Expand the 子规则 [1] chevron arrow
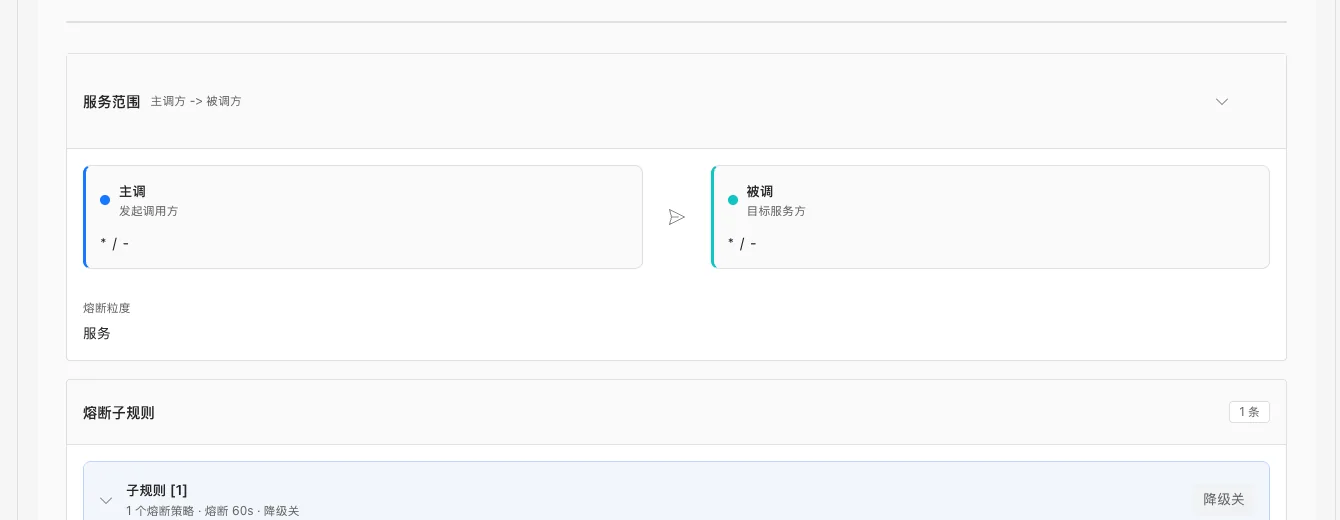The image size is (1340, 520). tap(106, 500)
